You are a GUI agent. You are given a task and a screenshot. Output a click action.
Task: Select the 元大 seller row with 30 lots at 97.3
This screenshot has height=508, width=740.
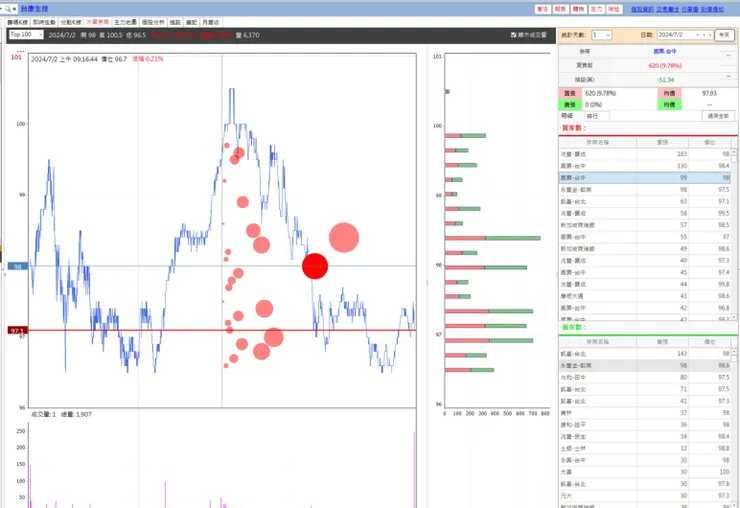645,495
